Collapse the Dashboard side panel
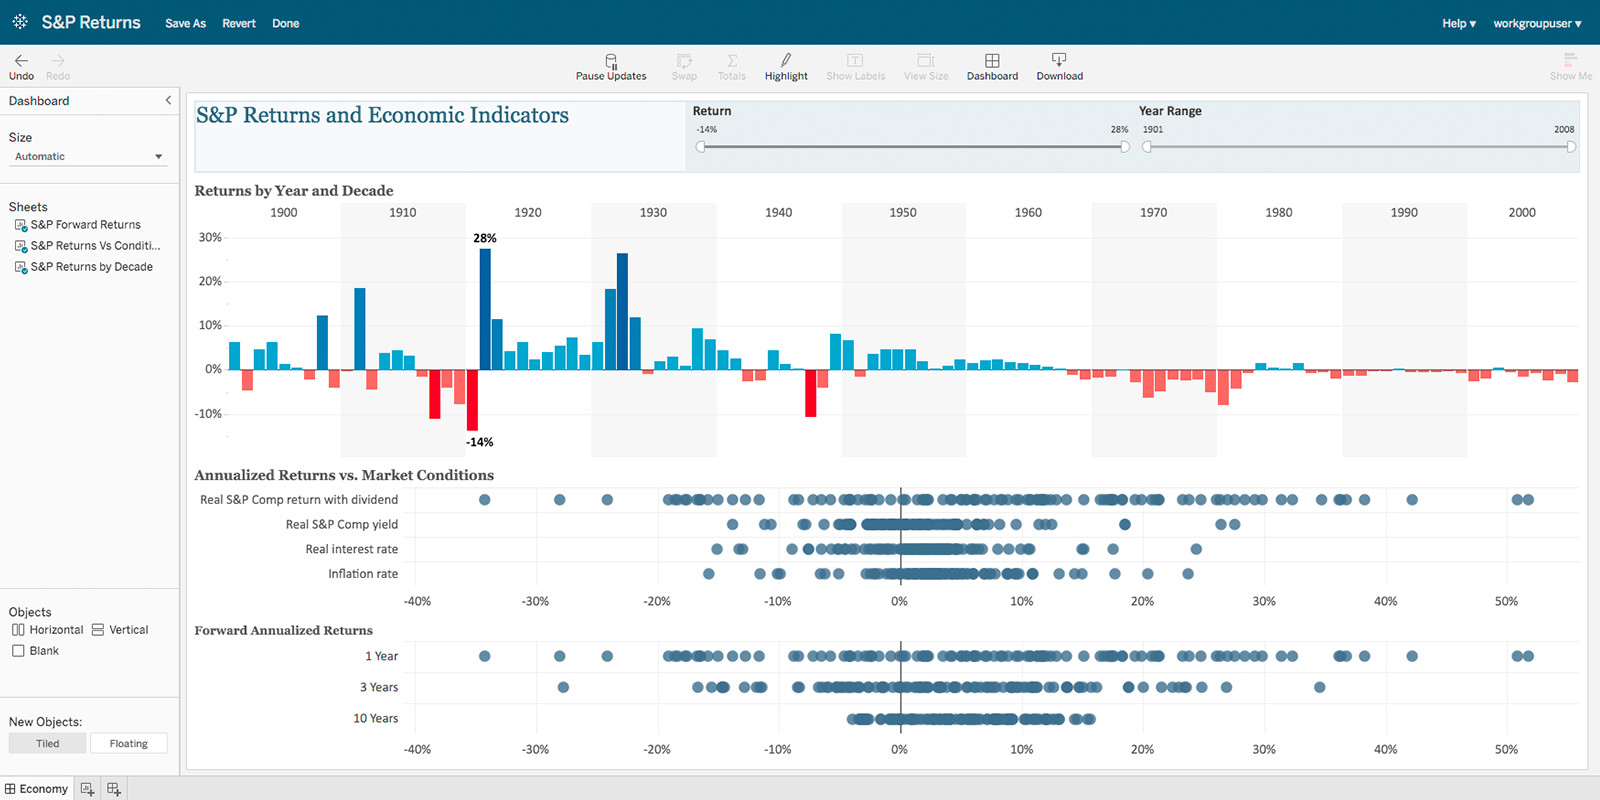 pyautogui.click(x=168, y=101)
